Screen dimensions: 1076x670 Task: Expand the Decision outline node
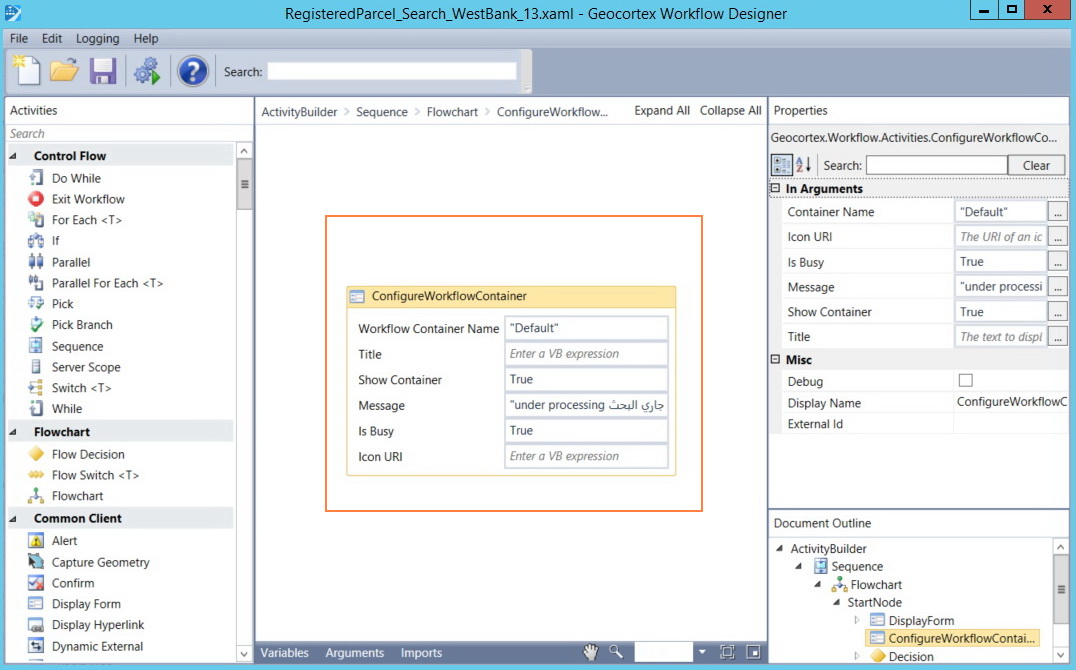pos(856,656)
